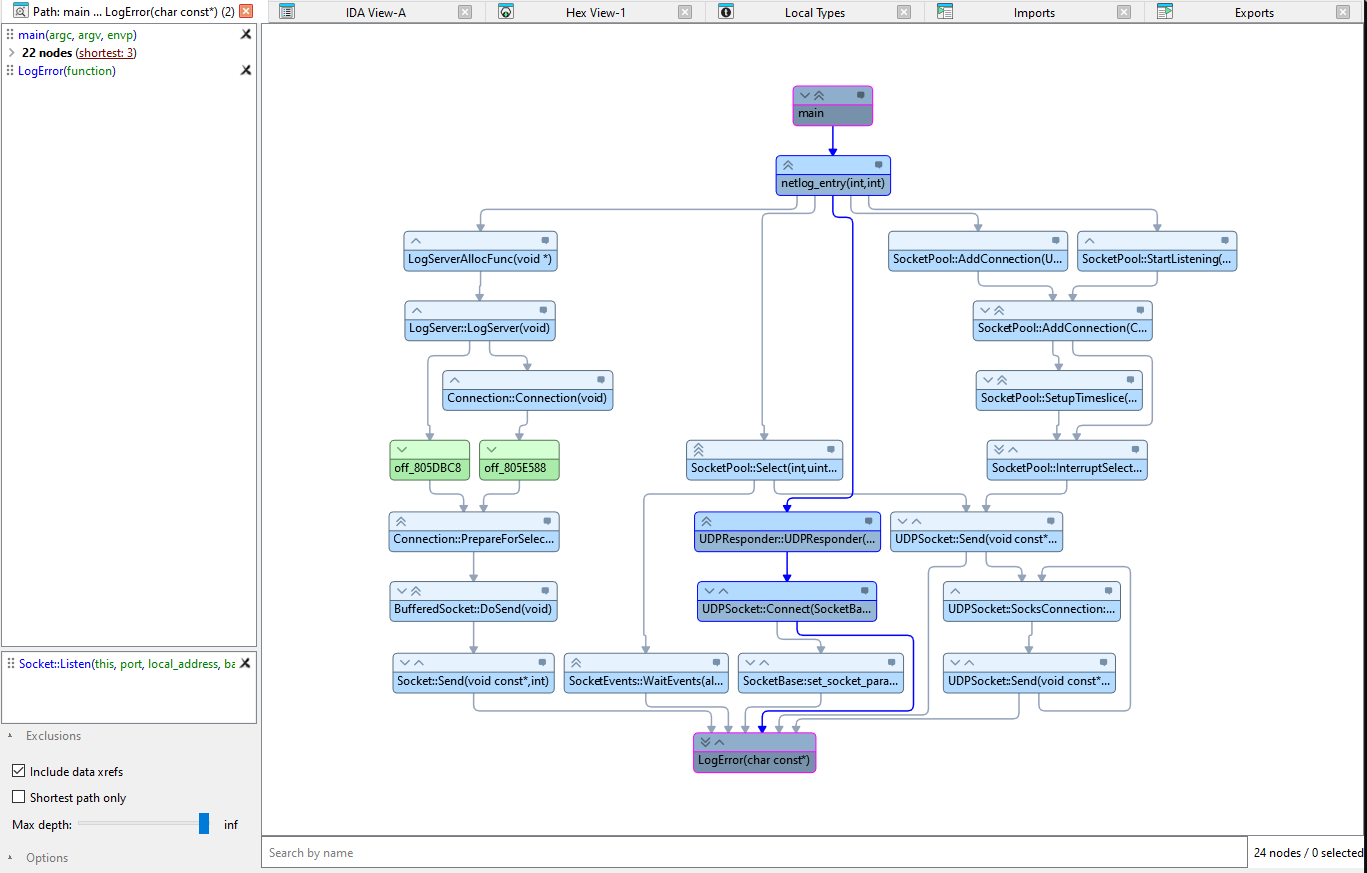This screenshot has height=873, width=1367.
Task: Enable the Shortest path only checkbox
Action: [19, 797]
